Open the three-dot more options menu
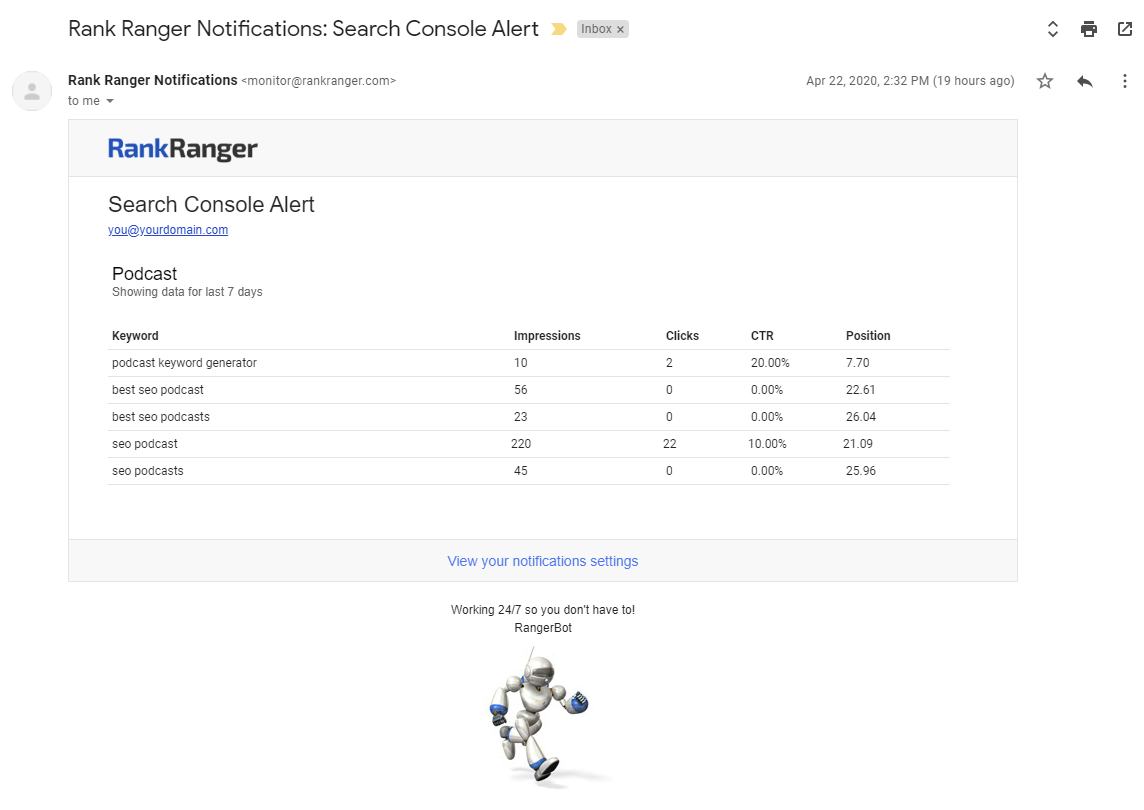Viewport: 1144px width, 810px height. point(1125,81)
